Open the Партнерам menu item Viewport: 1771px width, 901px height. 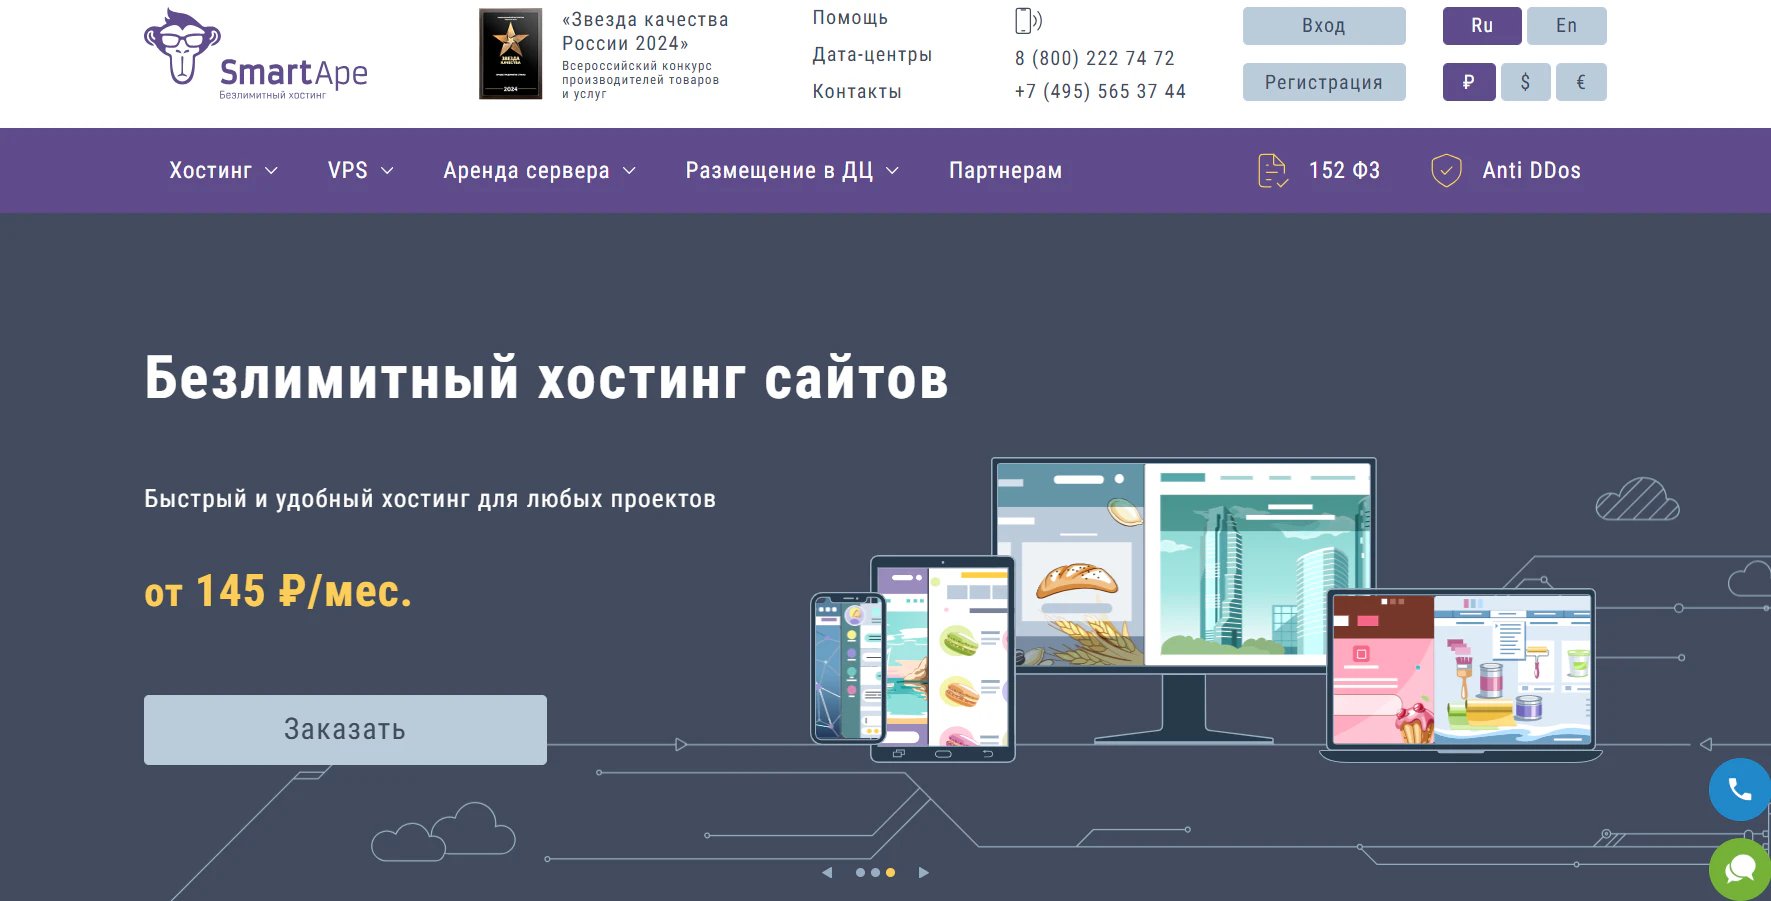coord(1005,171)
